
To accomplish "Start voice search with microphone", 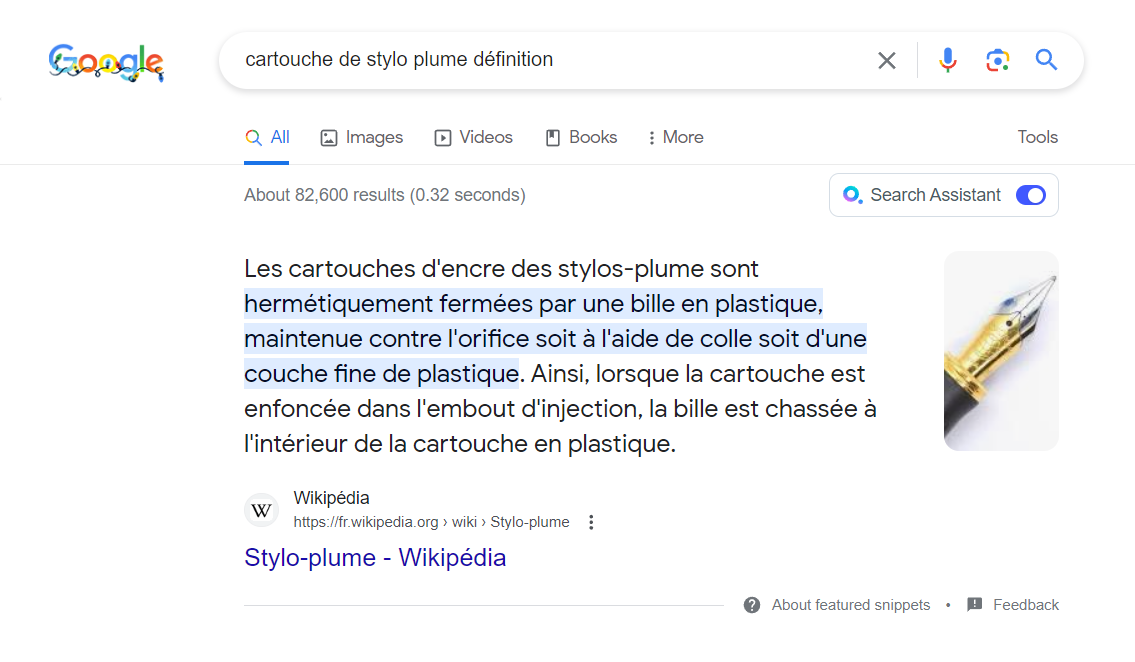I will tap(948, 60).
